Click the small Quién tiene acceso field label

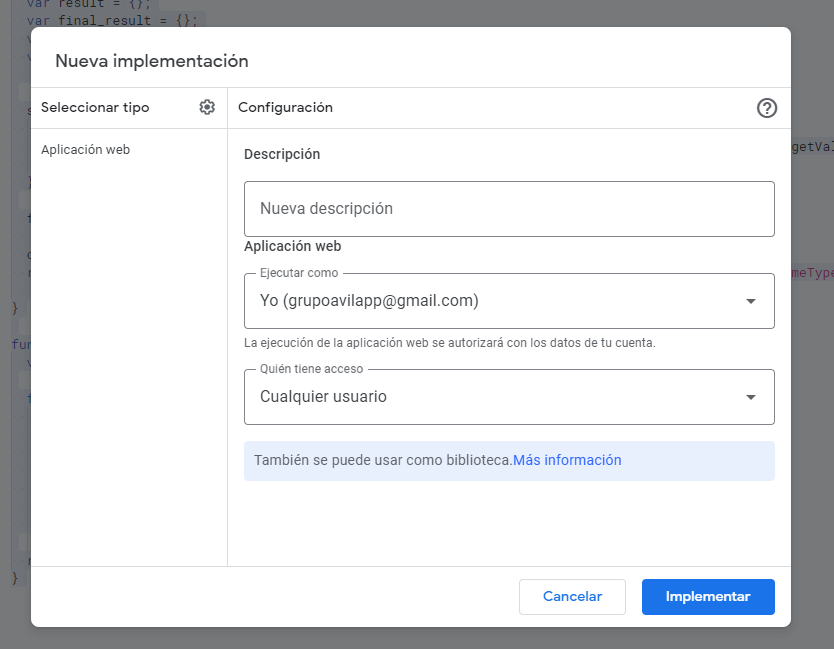[x=312, y=369]
